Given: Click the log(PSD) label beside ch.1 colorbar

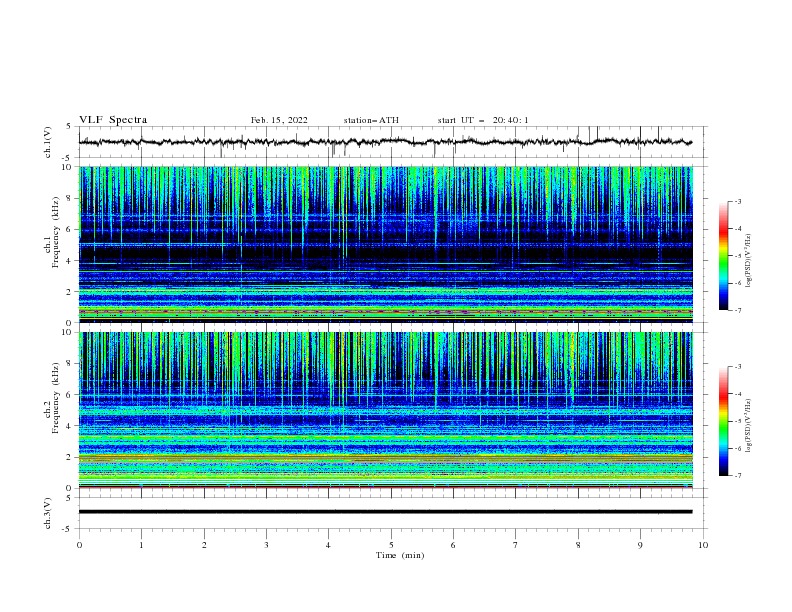Looking at the screenshot, I should coord(749,261).
